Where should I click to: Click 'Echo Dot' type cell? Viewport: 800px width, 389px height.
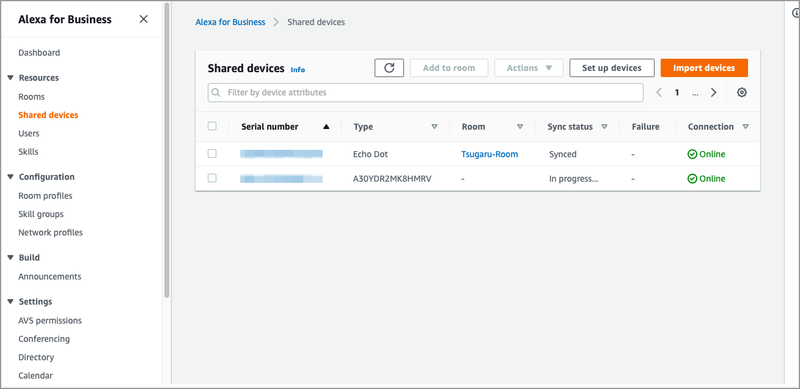(370, 154)
